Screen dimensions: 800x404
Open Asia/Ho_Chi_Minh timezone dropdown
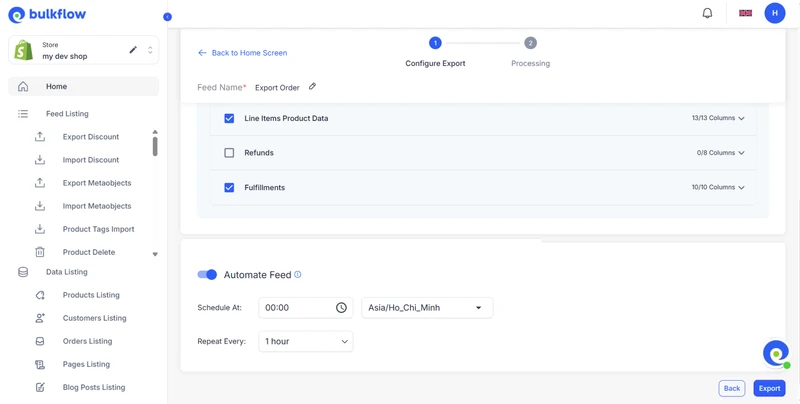[x=427, y=308]
